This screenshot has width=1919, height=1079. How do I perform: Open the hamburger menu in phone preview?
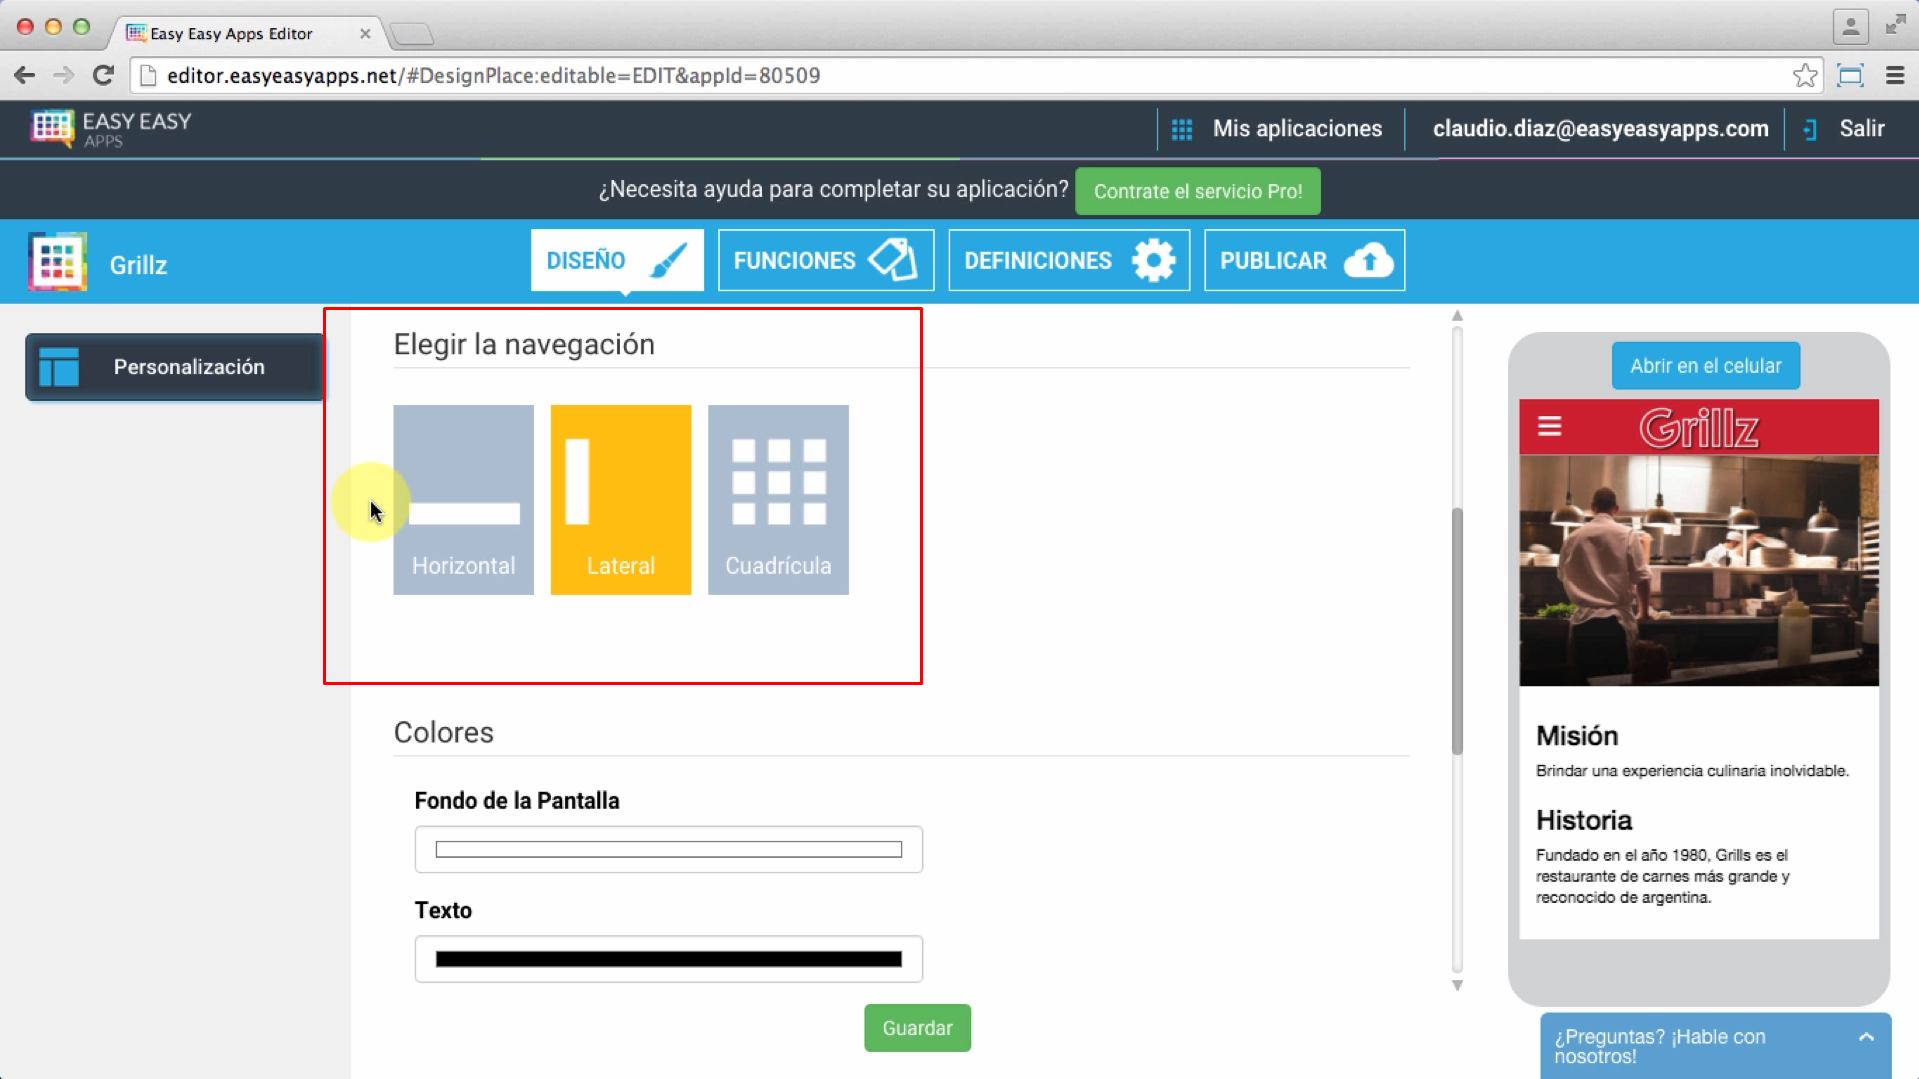point(1550,426)
